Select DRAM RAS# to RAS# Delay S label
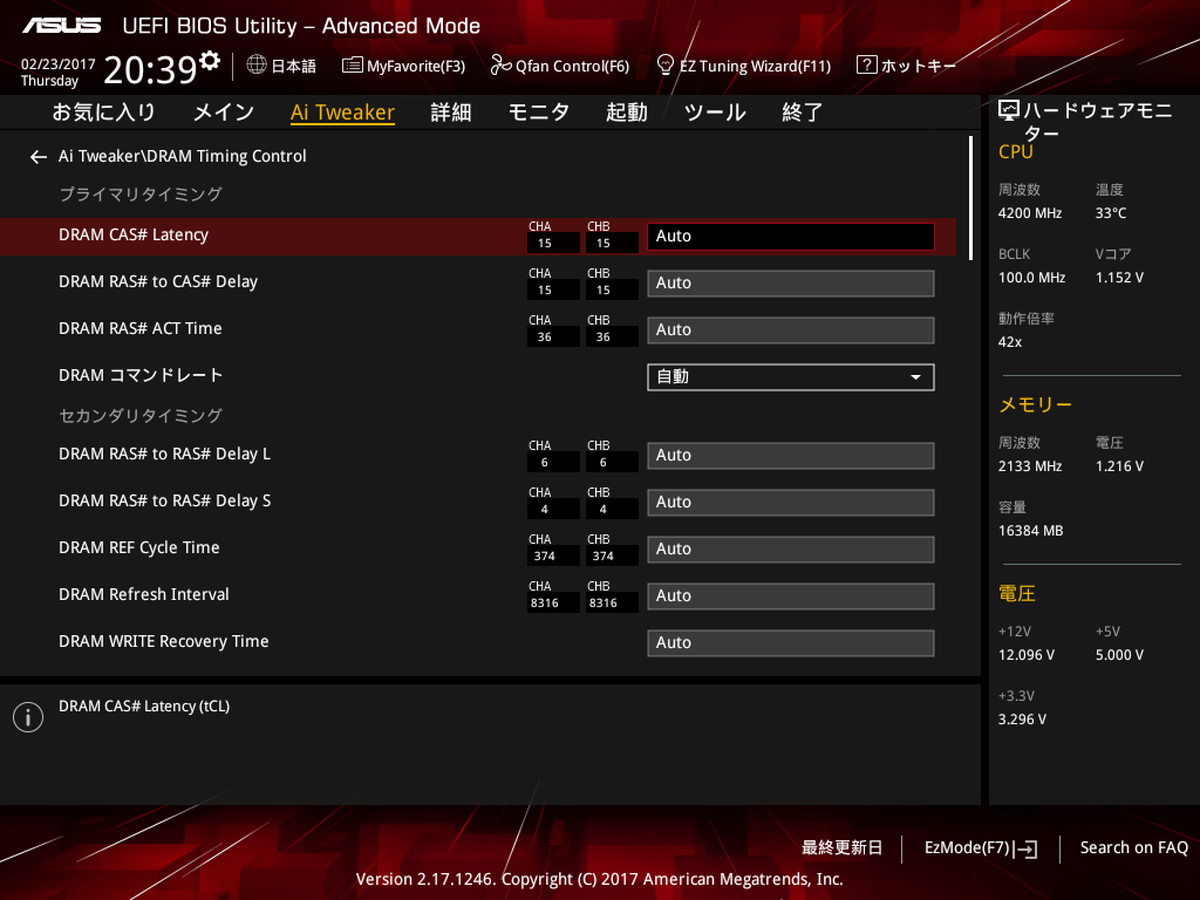 (x=165, y=501)
